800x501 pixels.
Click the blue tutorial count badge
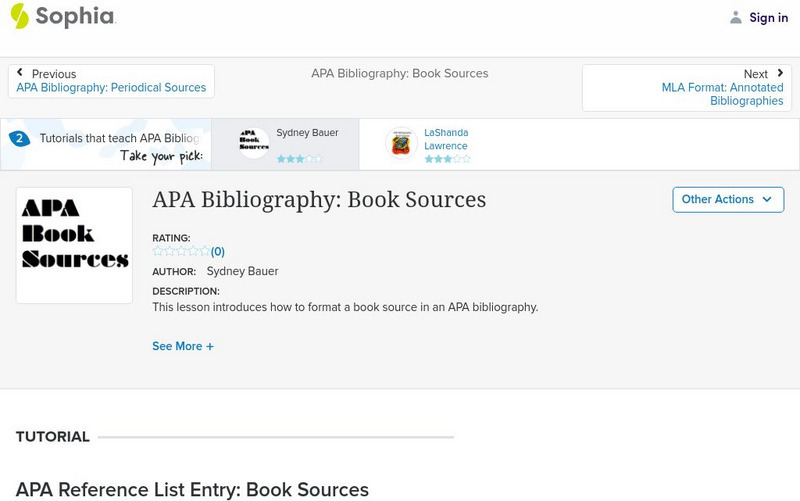pyautogui.click(x=18, y=139)
